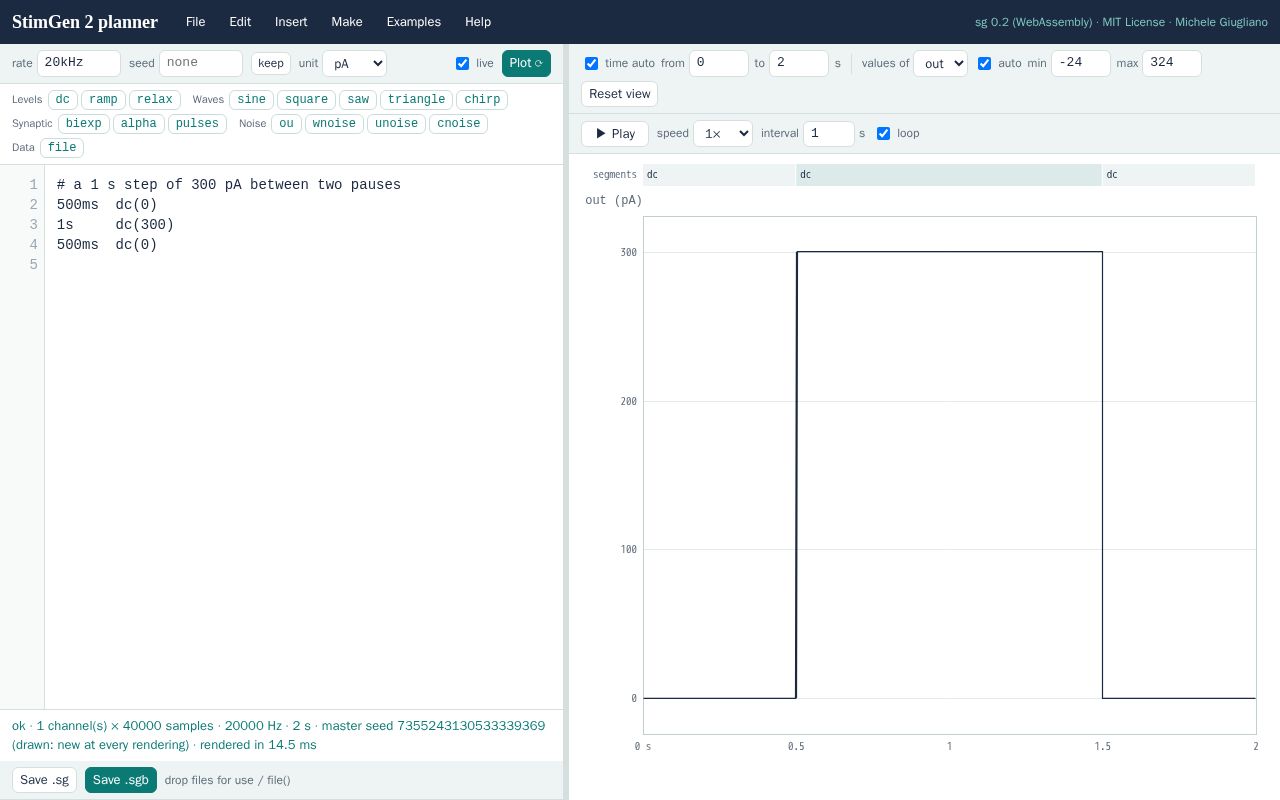Insert the ramp level chip
This screenshot has height=800, width=1280.
tap(103, 99)
